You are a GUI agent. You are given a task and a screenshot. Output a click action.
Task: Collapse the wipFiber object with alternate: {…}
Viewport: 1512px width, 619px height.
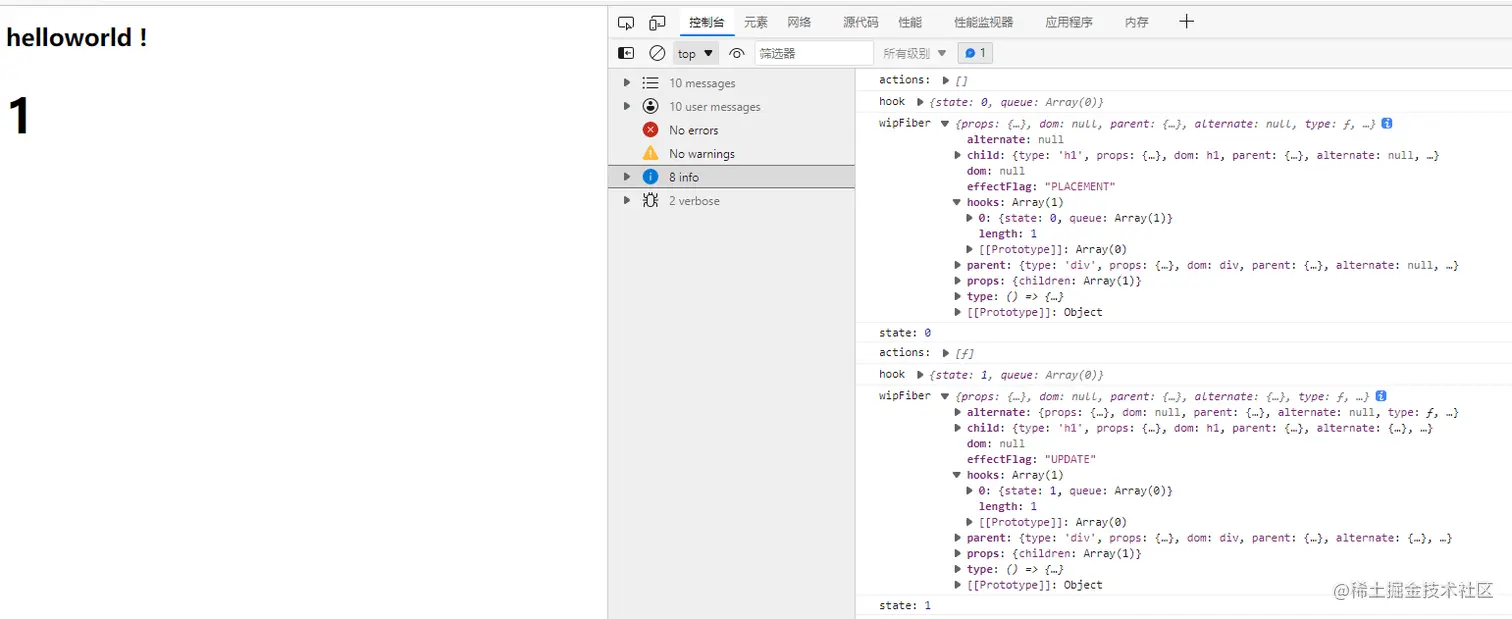pos(945,397)
